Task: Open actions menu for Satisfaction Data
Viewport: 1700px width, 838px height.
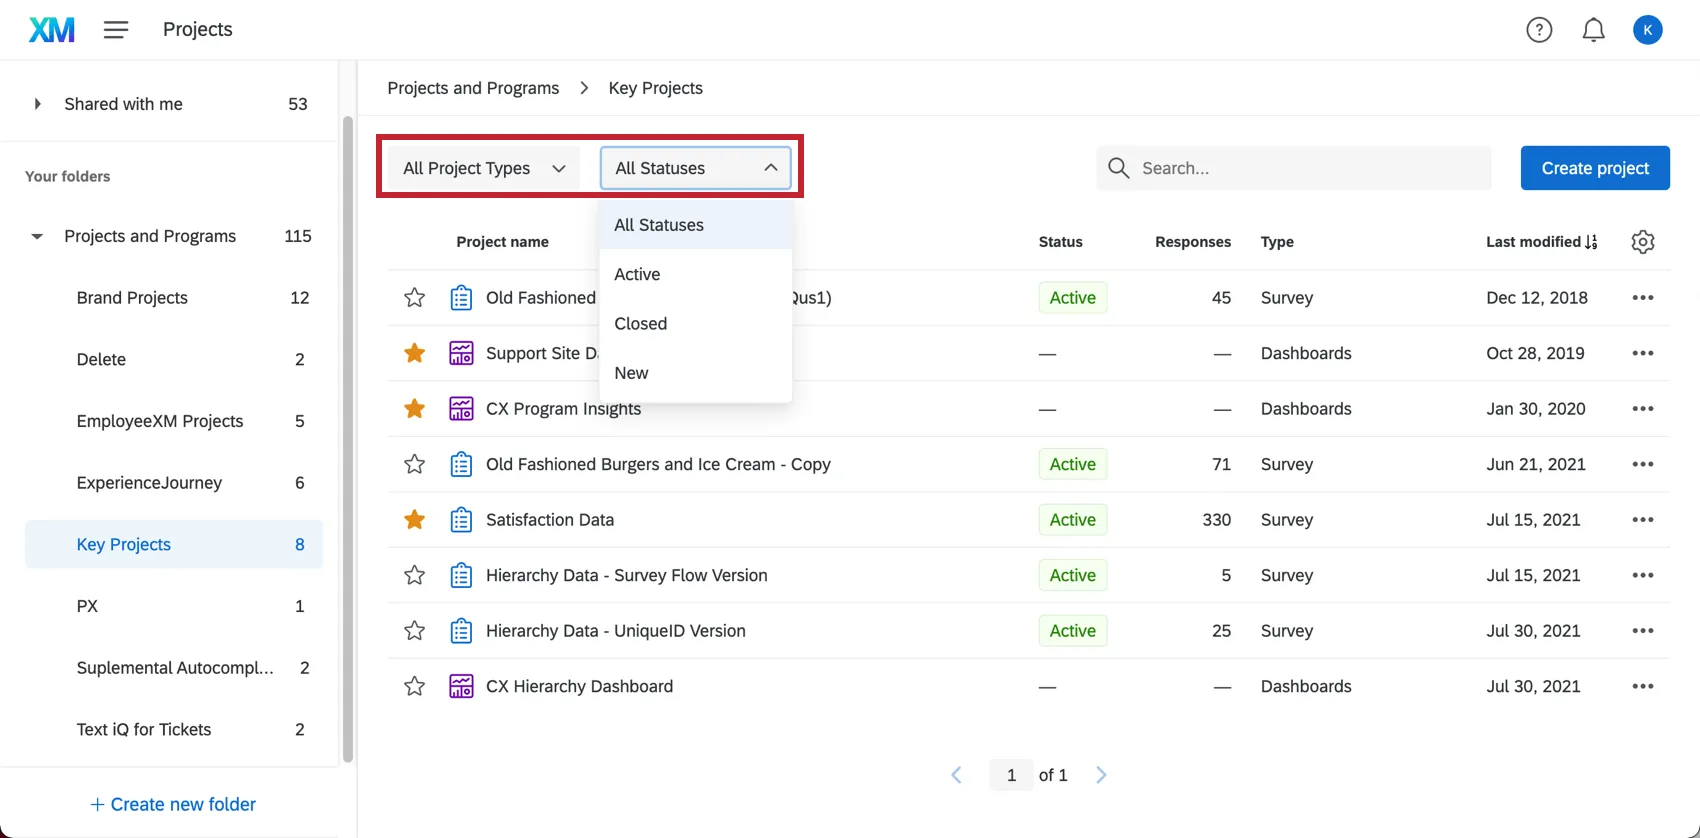Action: click(1642, 520)
